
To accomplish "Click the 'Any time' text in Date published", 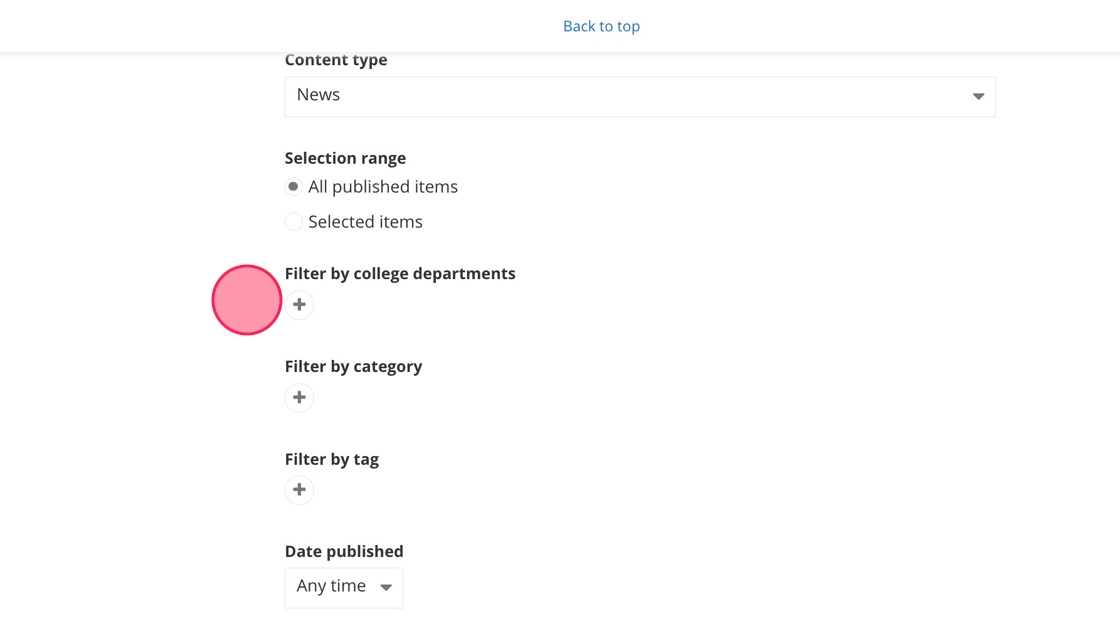I will pyautogui.click(x=331, y=586).
